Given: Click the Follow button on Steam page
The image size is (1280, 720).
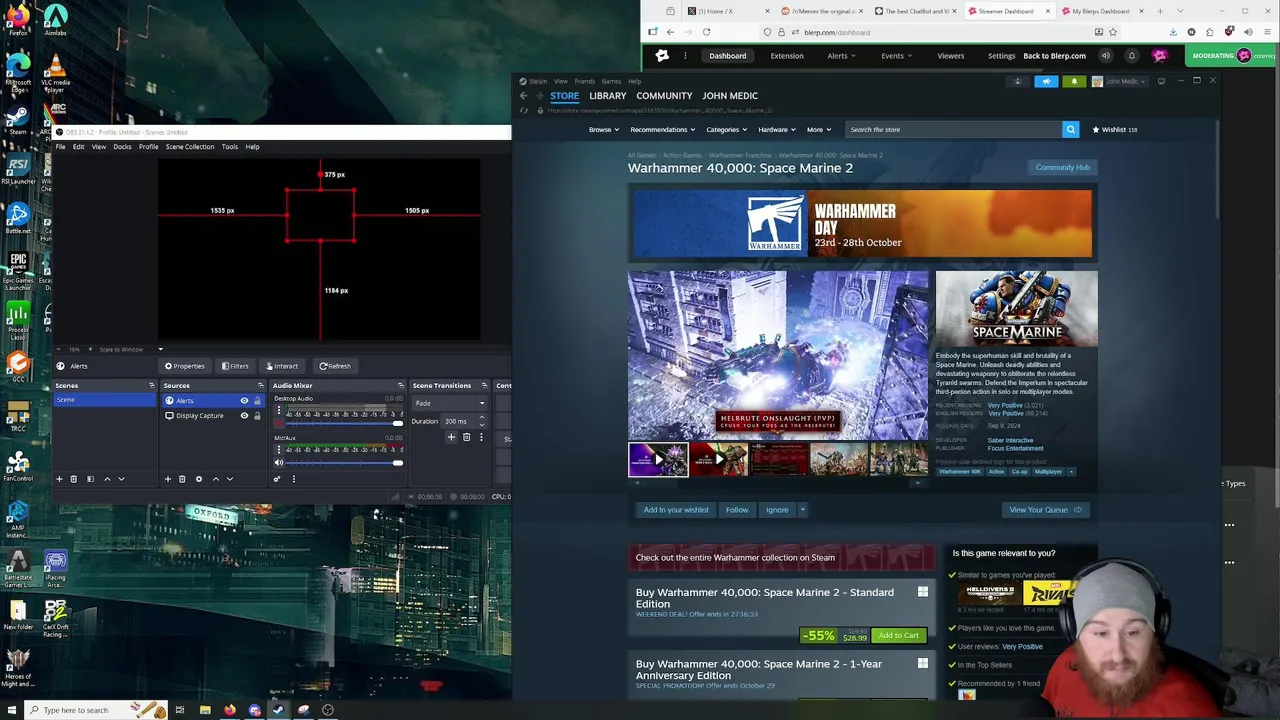Looking at the screenshot, I should [737, 510].
